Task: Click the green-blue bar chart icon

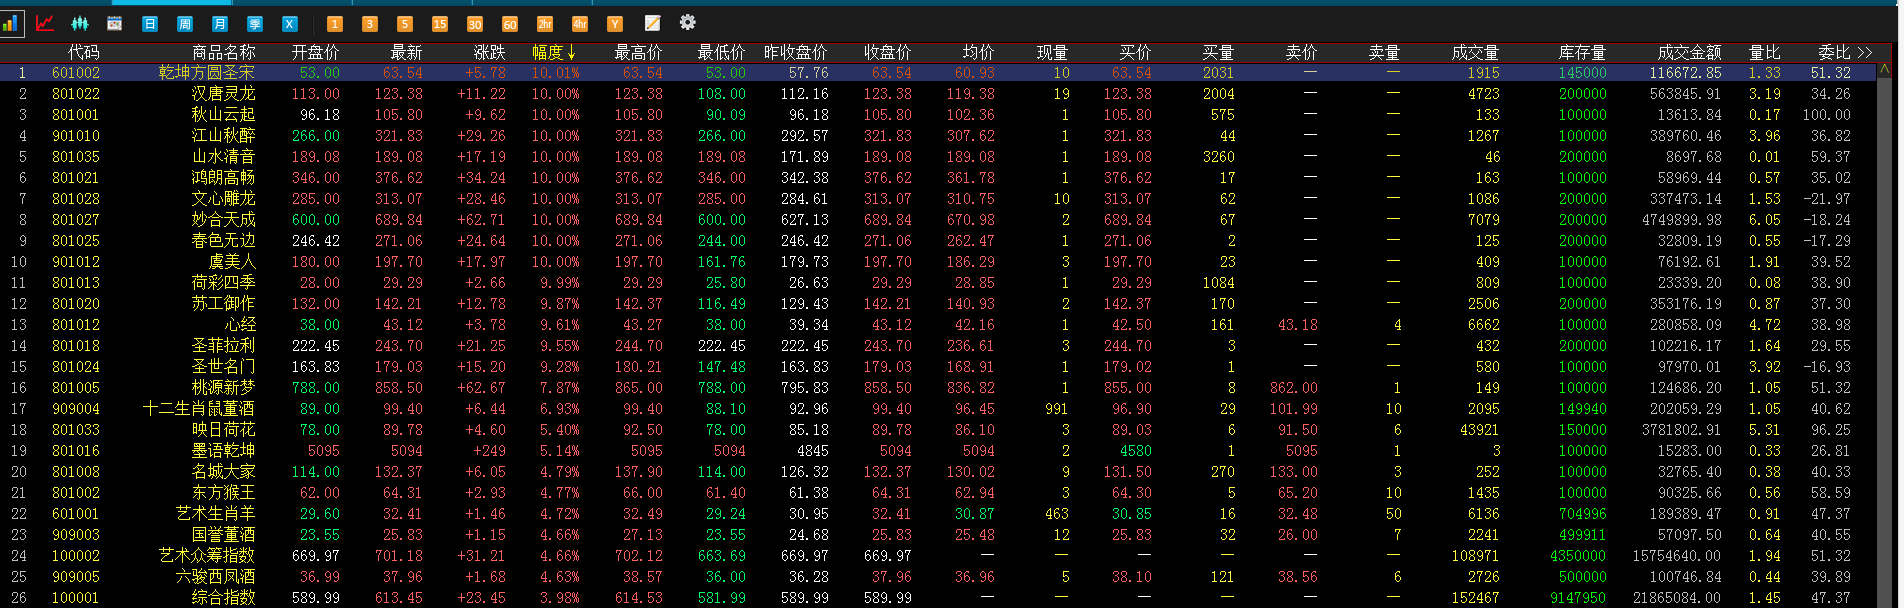Action: 11,22
